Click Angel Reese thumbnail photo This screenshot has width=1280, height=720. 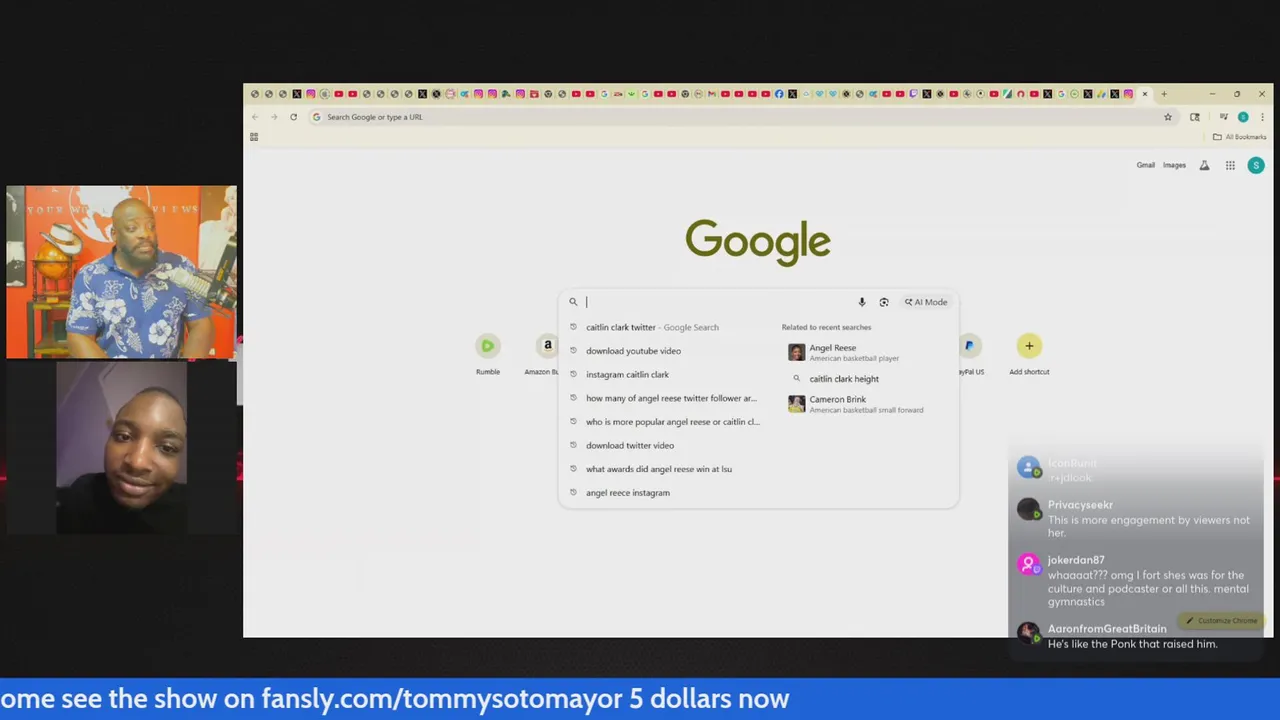pos(796,352)
